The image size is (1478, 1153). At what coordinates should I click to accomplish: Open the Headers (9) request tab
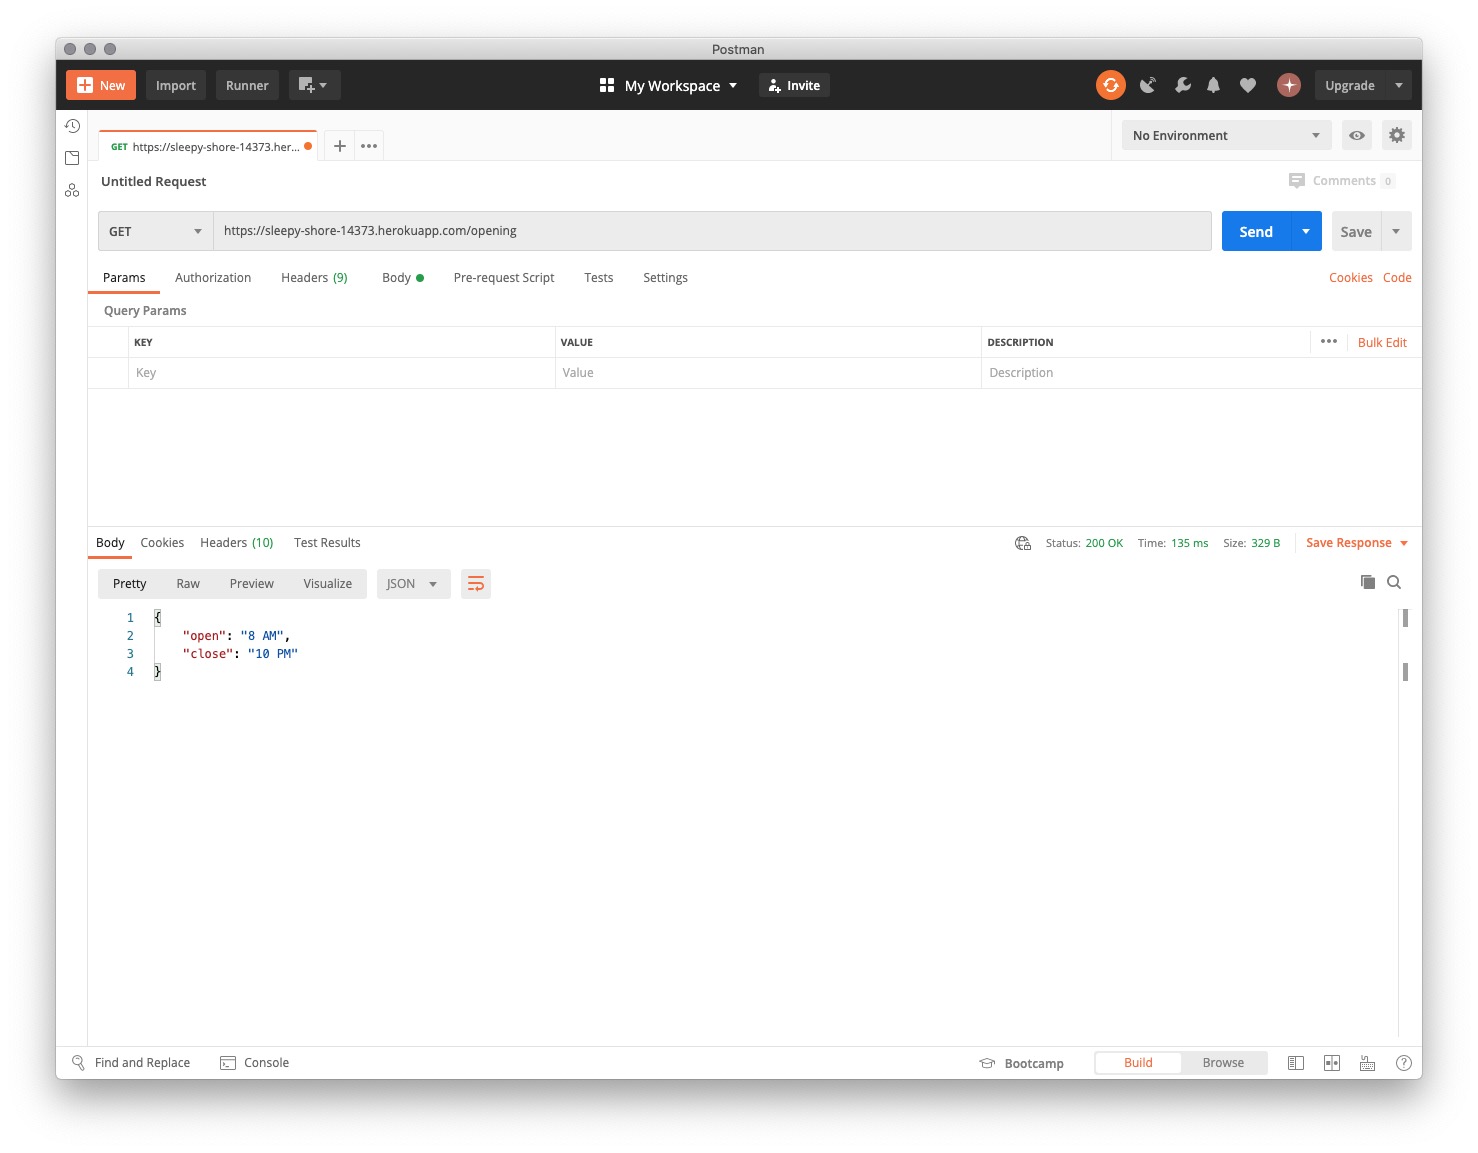[314, 277]
